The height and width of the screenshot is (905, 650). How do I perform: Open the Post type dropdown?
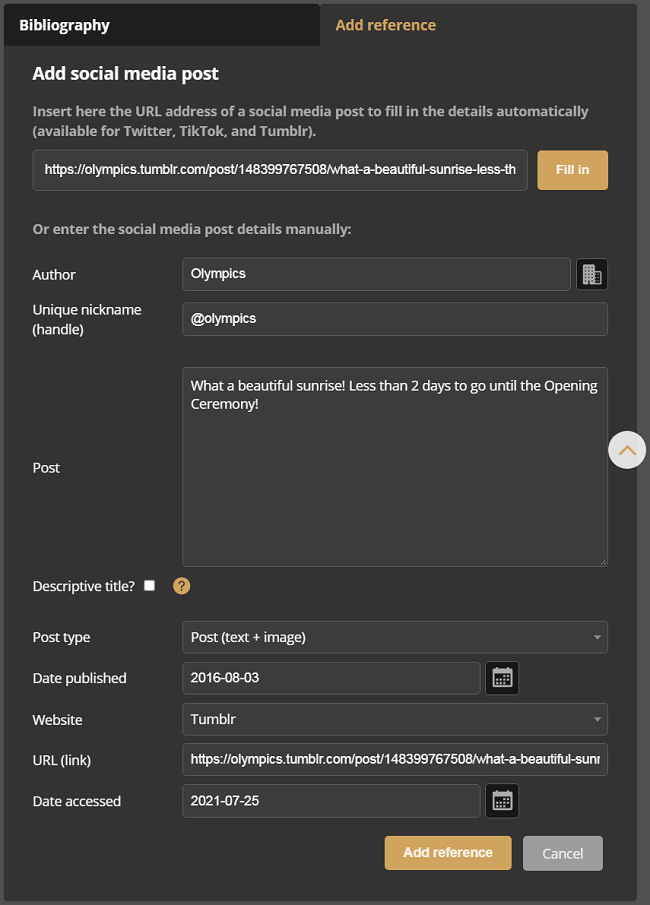[395, 637]
